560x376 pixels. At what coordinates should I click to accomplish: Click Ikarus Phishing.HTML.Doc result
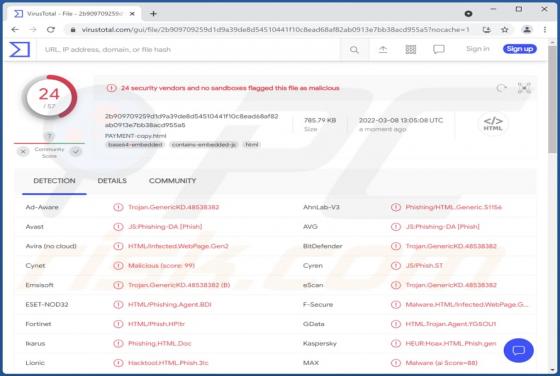click(160, 344)
